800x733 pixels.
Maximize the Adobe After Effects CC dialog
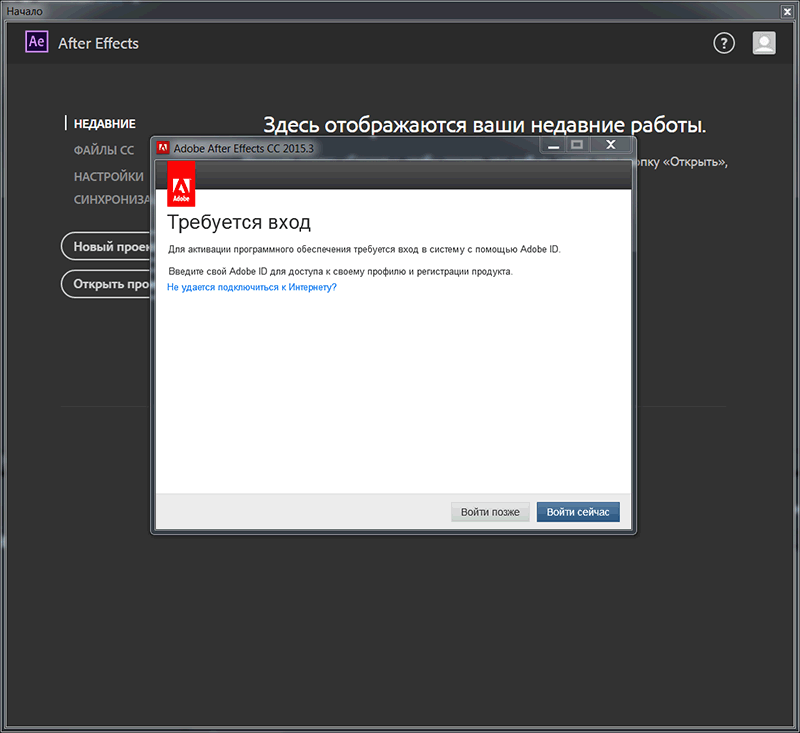577,145
